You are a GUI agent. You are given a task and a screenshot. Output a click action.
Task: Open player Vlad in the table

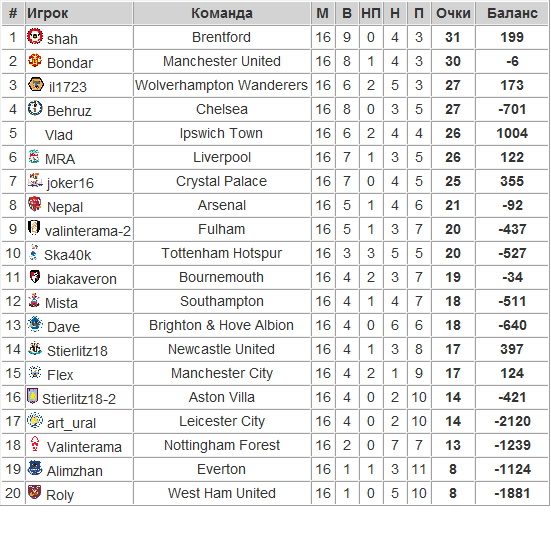point(59,135)
